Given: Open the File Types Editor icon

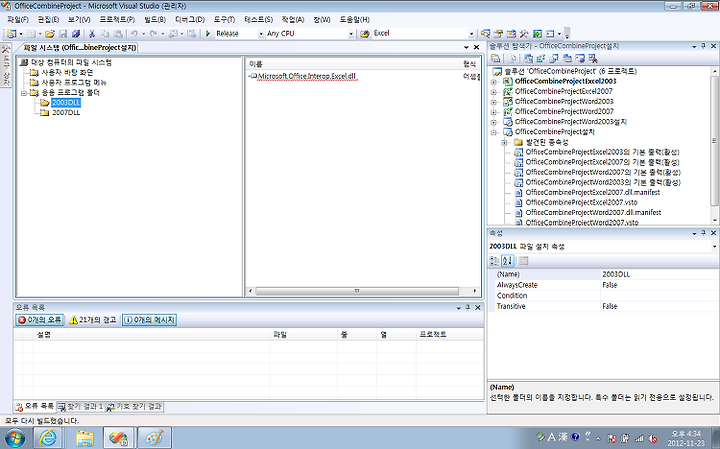Looking at the screenshot, I should pos(554,58).
